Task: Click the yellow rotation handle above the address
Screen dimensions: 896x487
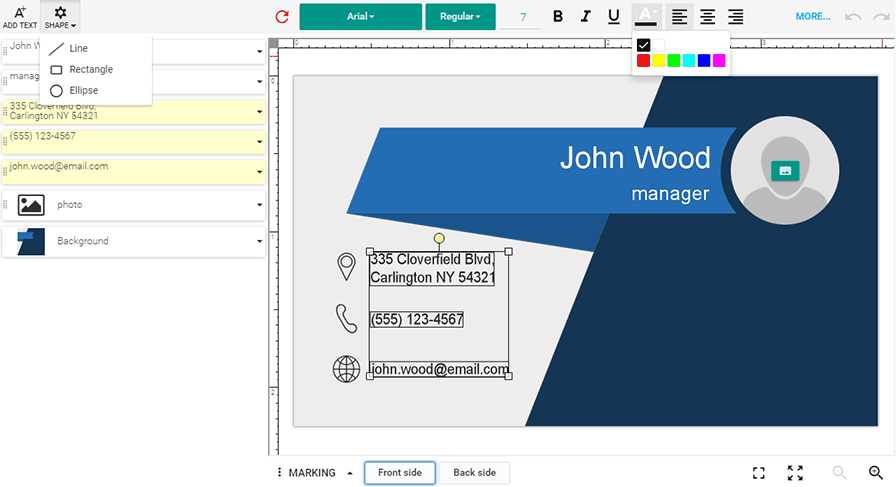Action: pos(439,238)
